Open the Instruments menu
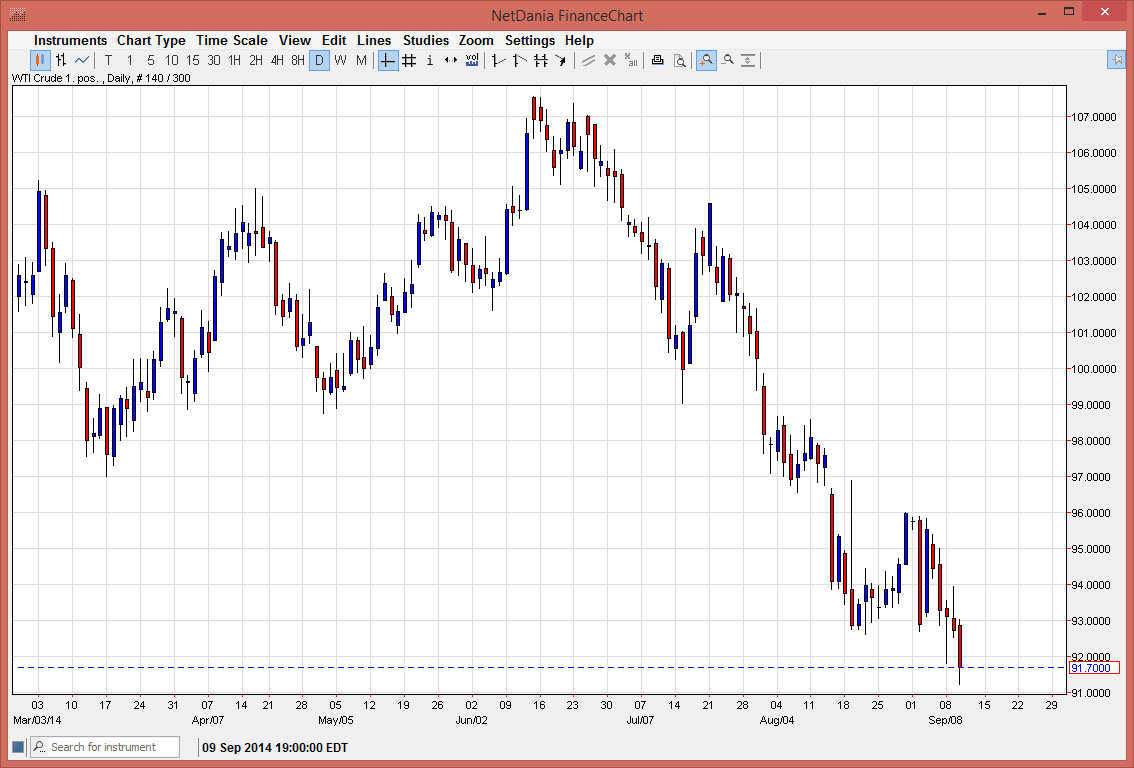 pos(70,40)
